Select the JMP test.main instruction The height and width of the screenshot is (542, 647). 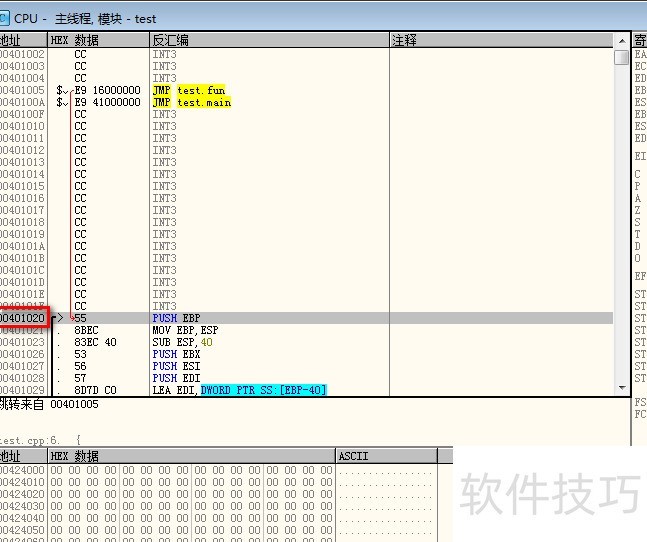point(191,102)
